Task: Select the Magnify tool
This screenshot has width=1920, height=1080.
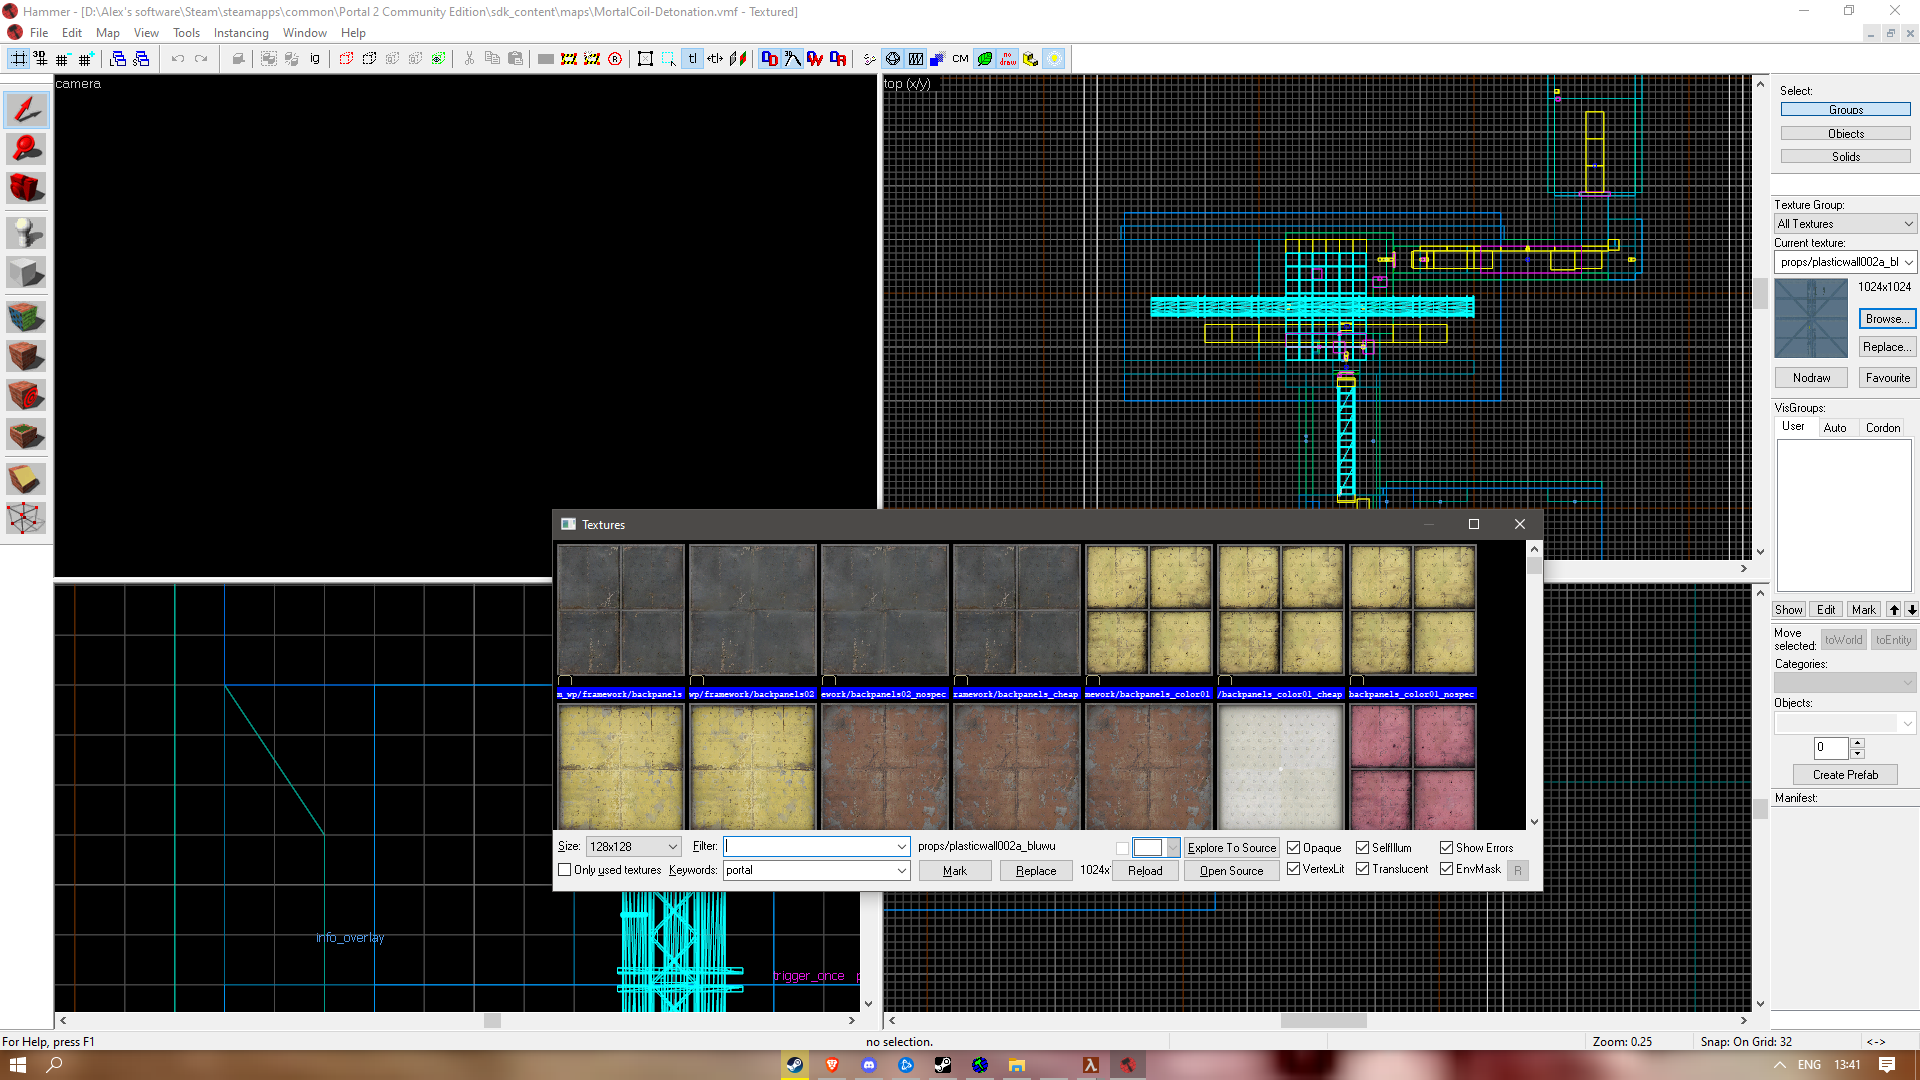Action: (x=26, y=148)
